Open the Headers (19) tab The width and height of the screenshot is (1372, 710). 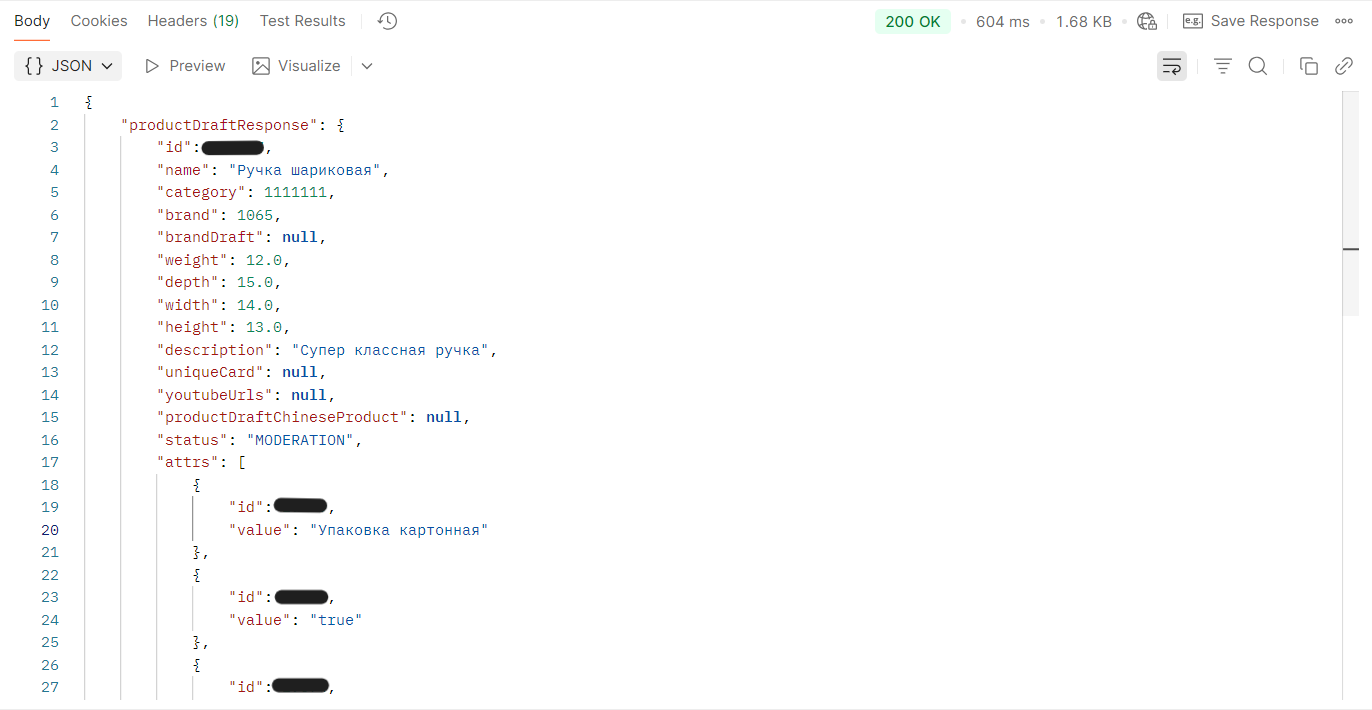click(193, 21)
